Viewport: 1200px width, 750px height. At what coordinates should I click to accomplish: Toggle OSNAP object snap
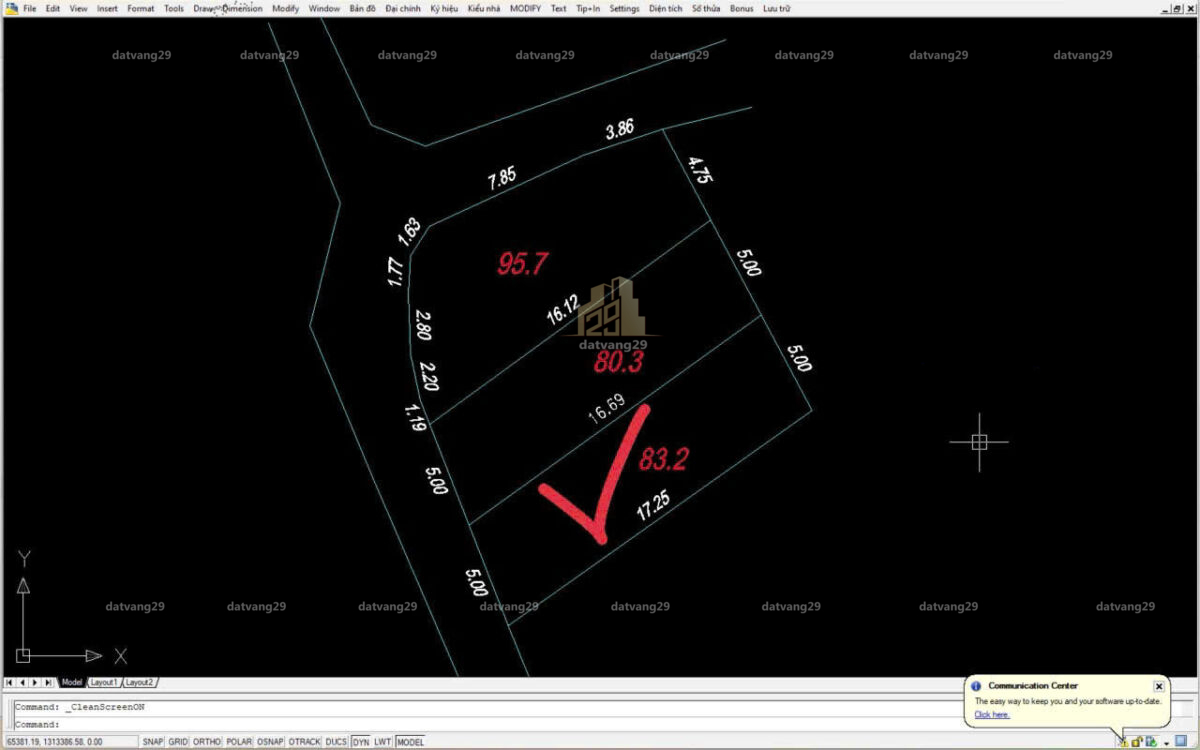269,742
